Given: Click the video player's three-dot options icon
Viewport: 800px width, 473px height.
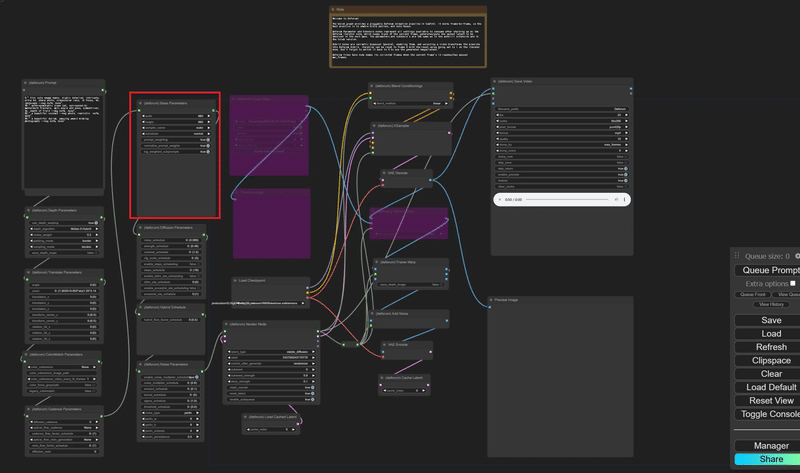Looking at the screenshot, I should (624, 200).
